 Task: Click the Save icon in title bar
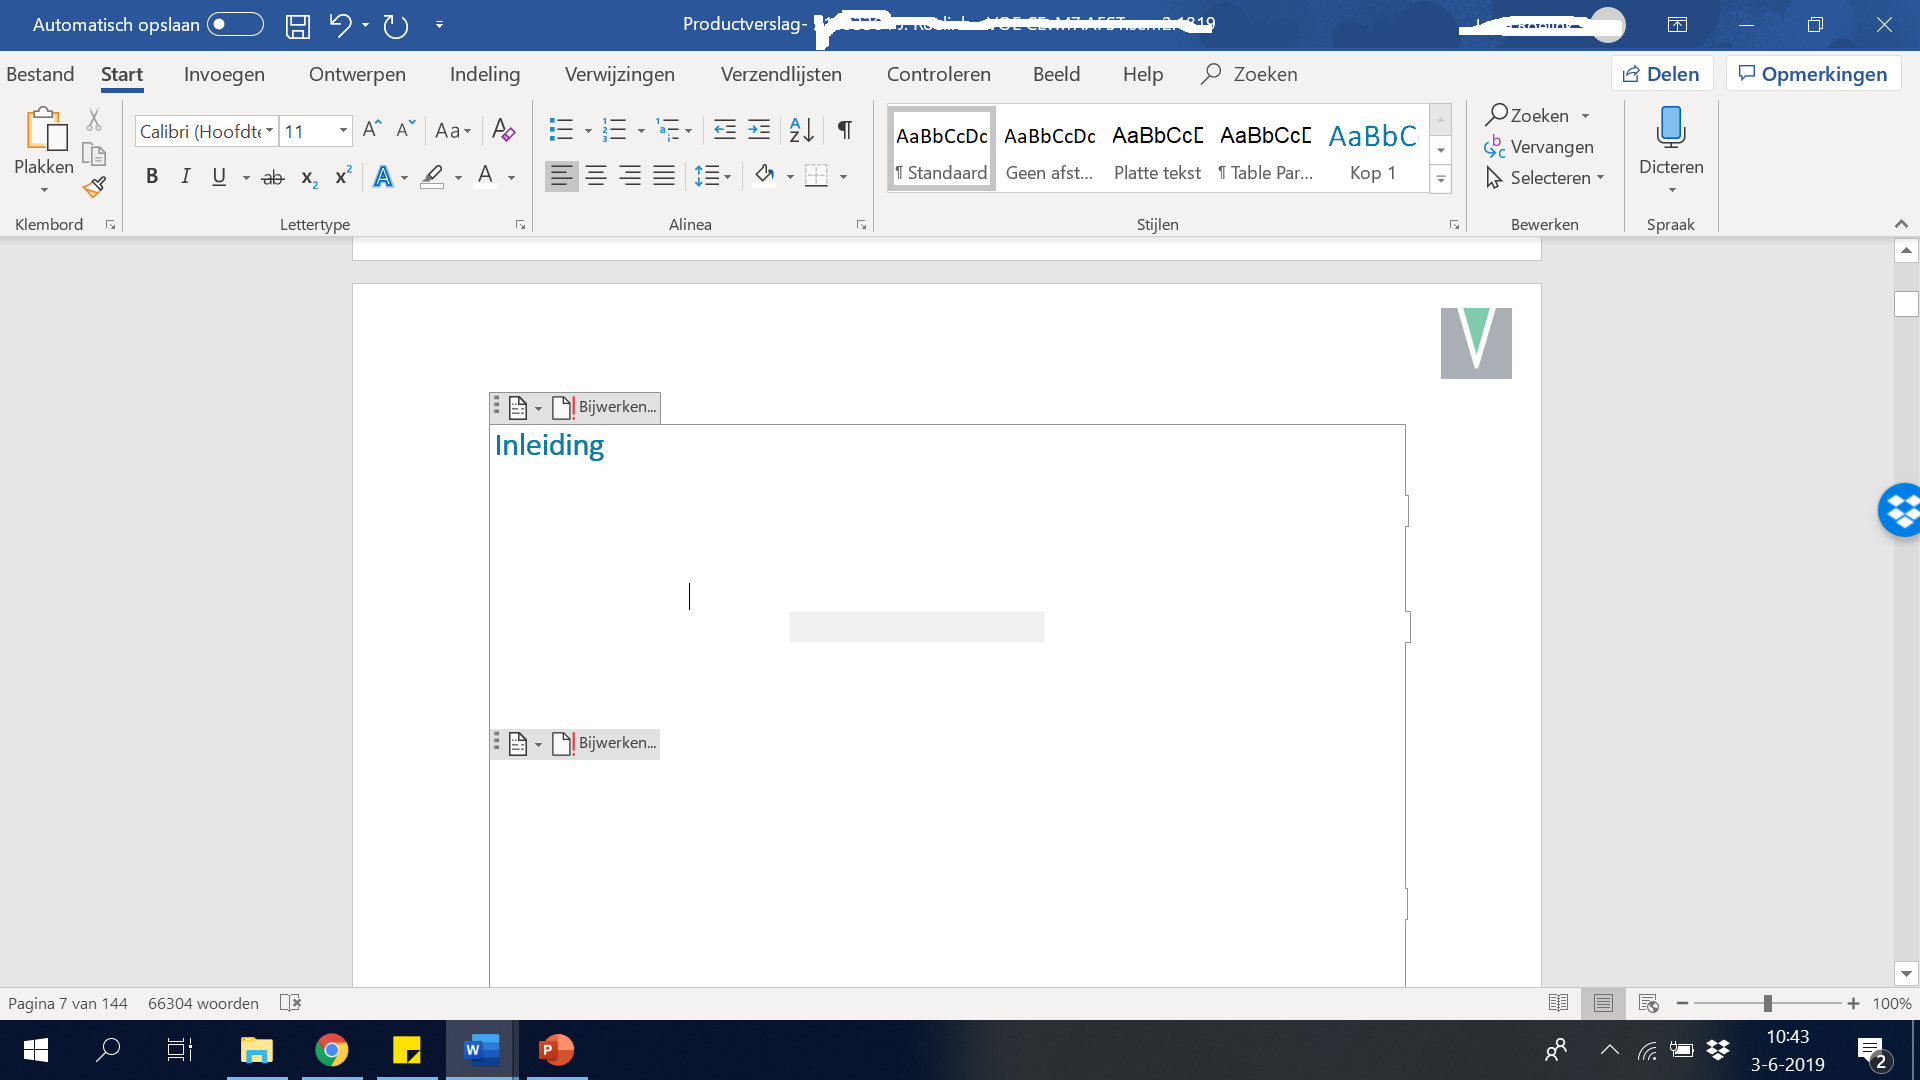point(298,26)
